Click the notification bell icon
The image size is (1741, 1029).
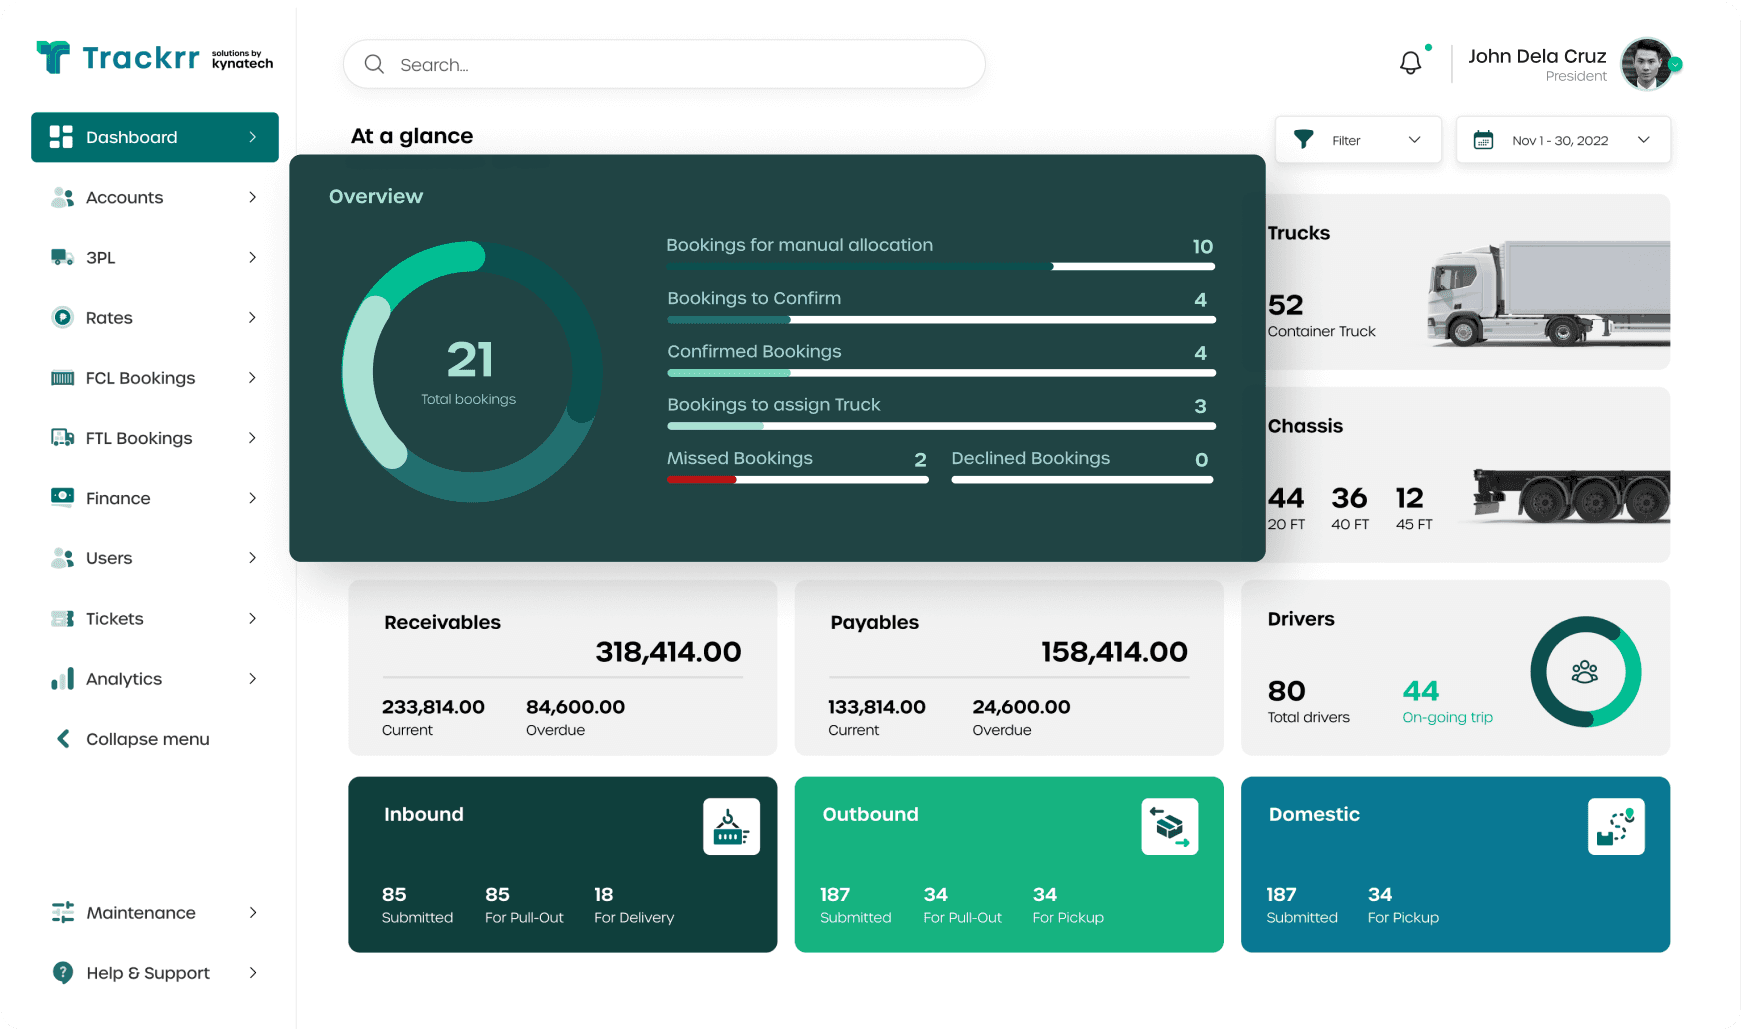click(x=1411, y=61)
